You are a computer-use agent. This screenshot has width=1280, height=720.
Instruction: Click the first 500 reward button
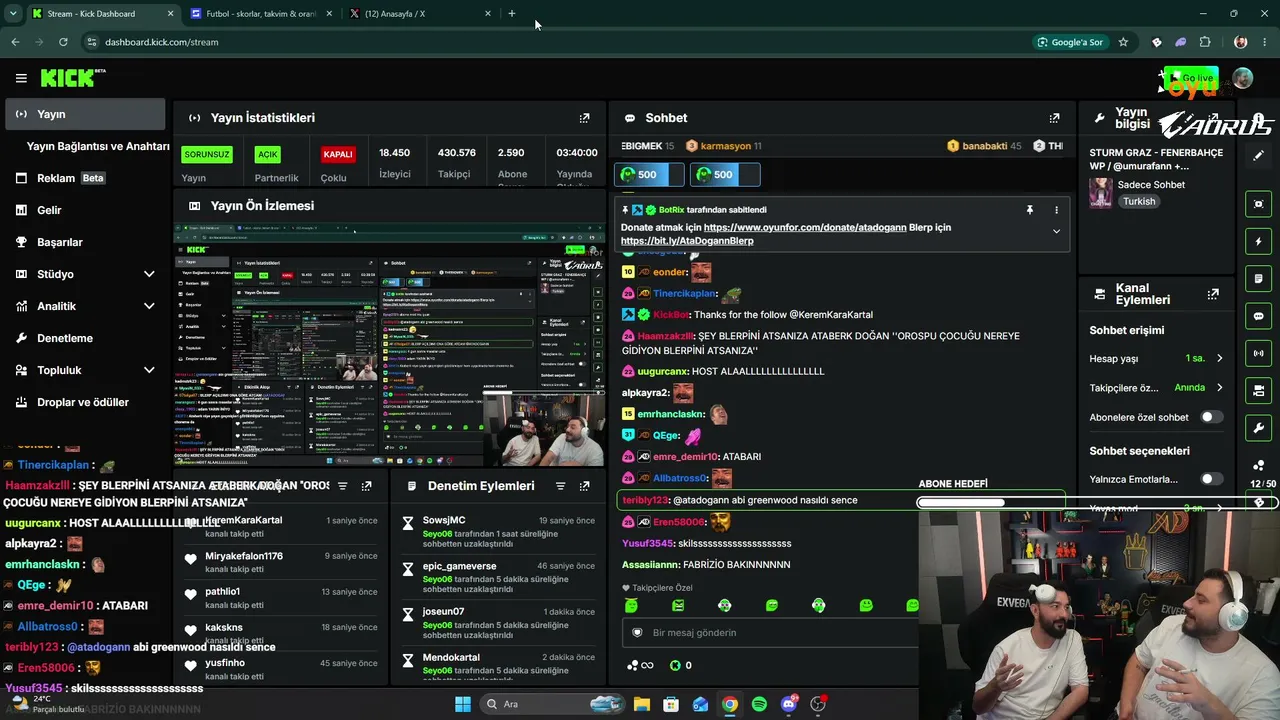pos(649,175)
